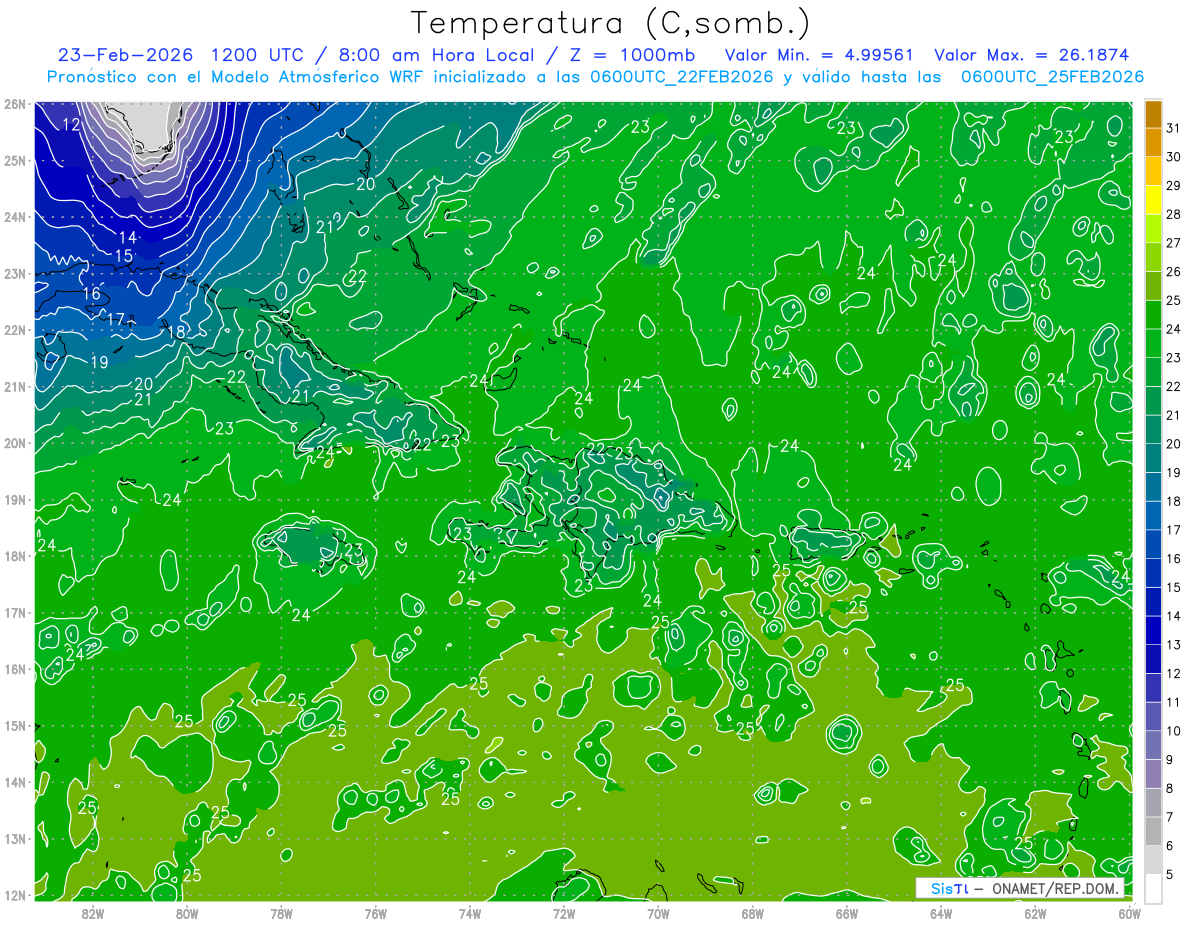Click the legend value 25
Viewport: 1200px width, 927px height.
click(x=1174, y=300)
